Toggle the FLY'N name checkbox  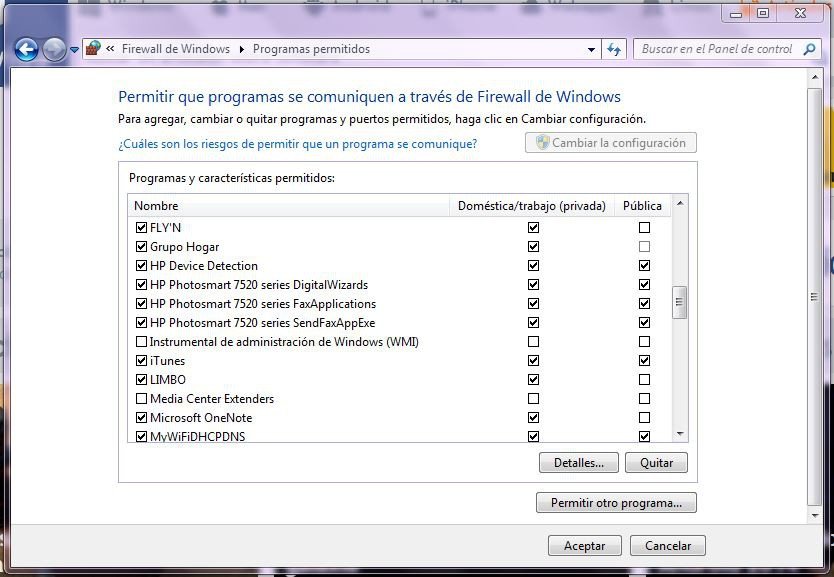click(141, 228)
